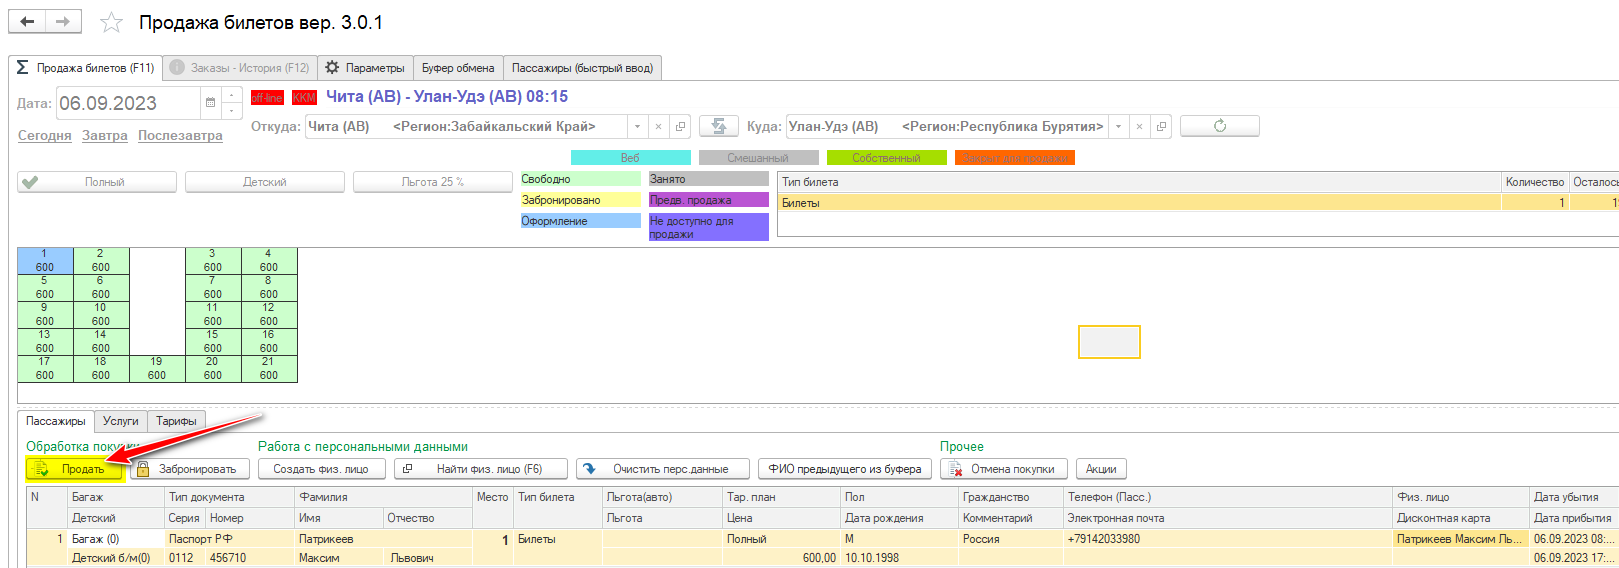This screenshot has height=568, width=1619.
Task: Select the Веб cyan color legend
Action: coord(630,158)
